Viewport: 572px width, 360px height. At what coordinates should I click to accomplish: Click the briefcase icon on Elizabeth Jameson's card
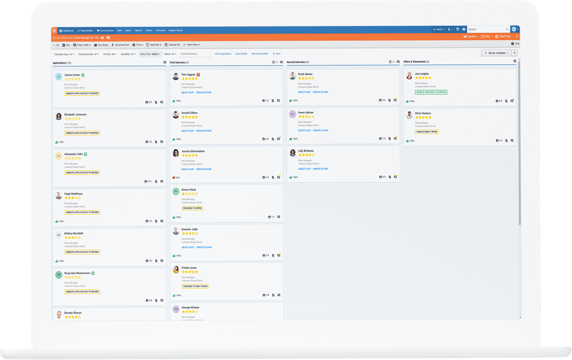coord(148,142)
